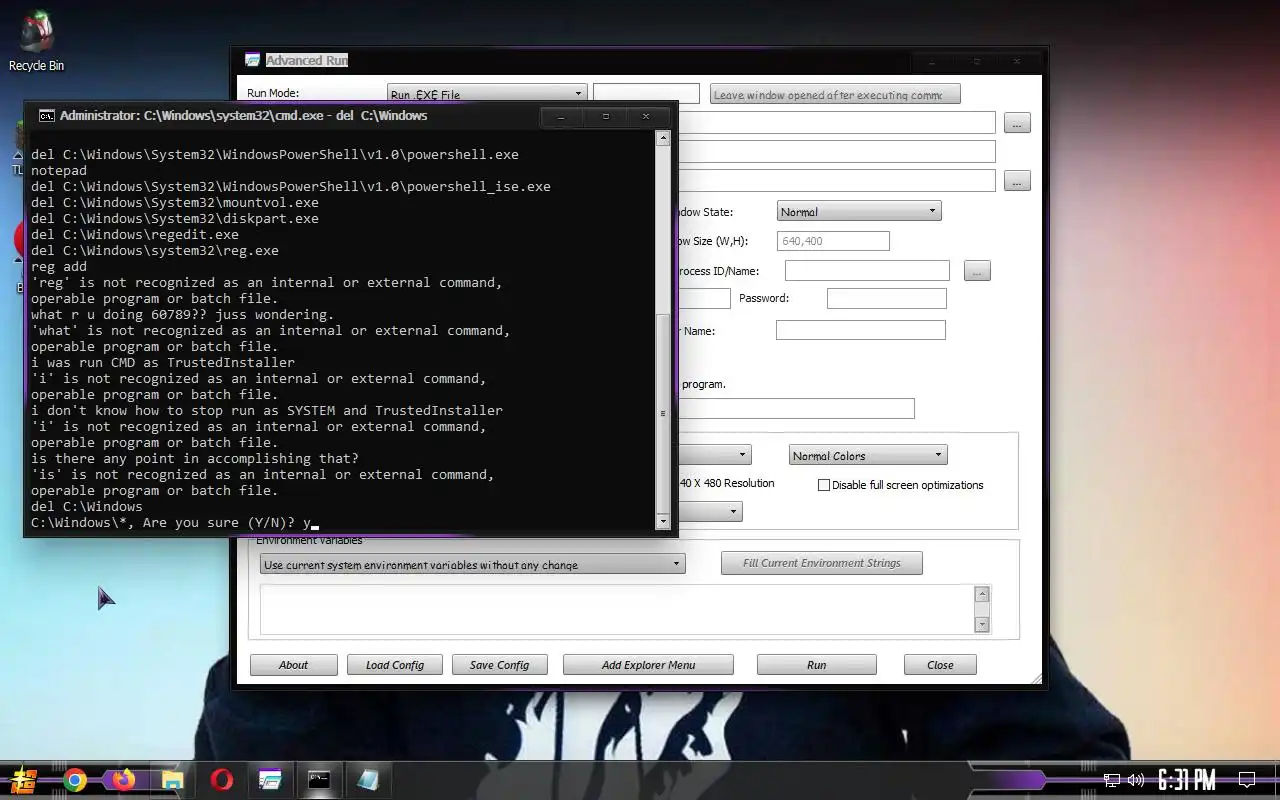
Task: Open the last app icon on the taskbar
Action: tap(368, 780)
